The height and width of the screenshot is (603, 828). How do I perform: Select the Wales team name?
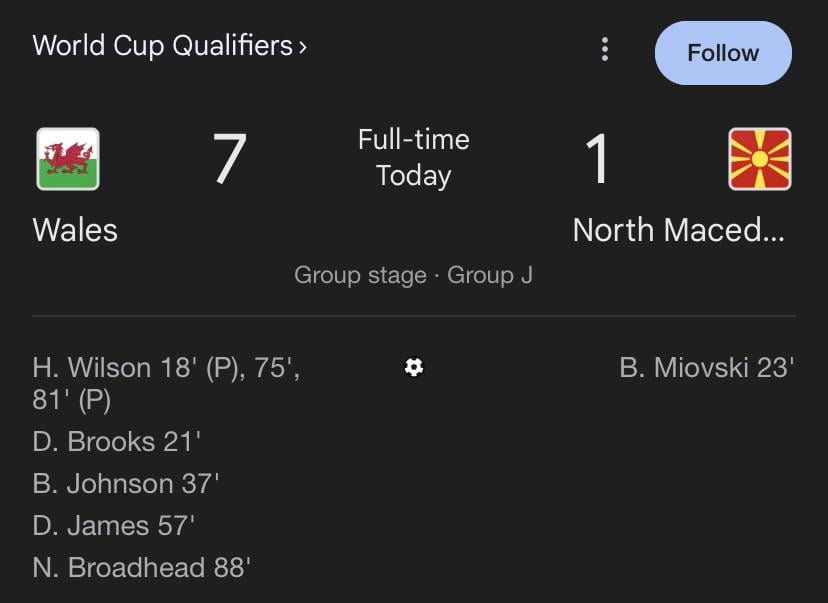coord(75,230)
